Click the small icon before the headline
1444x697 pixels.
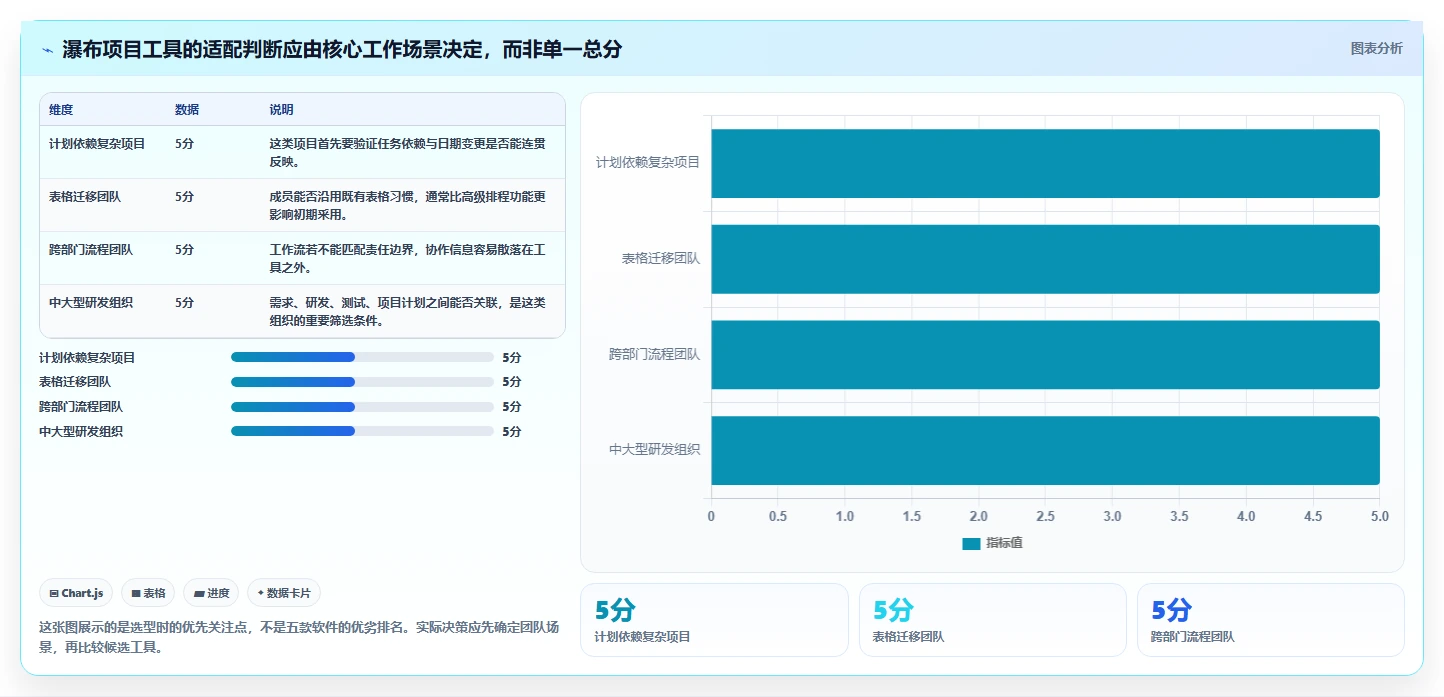[x=48, y=50]
